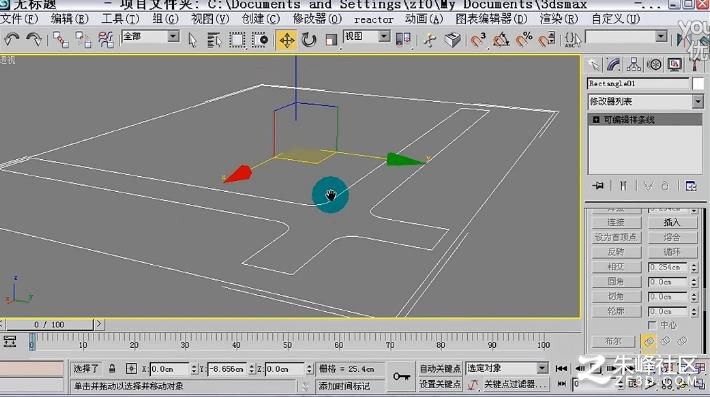Screen dimensions: 710x397
Task: Click the Mirror tool icon
Action: coord(403,40)
